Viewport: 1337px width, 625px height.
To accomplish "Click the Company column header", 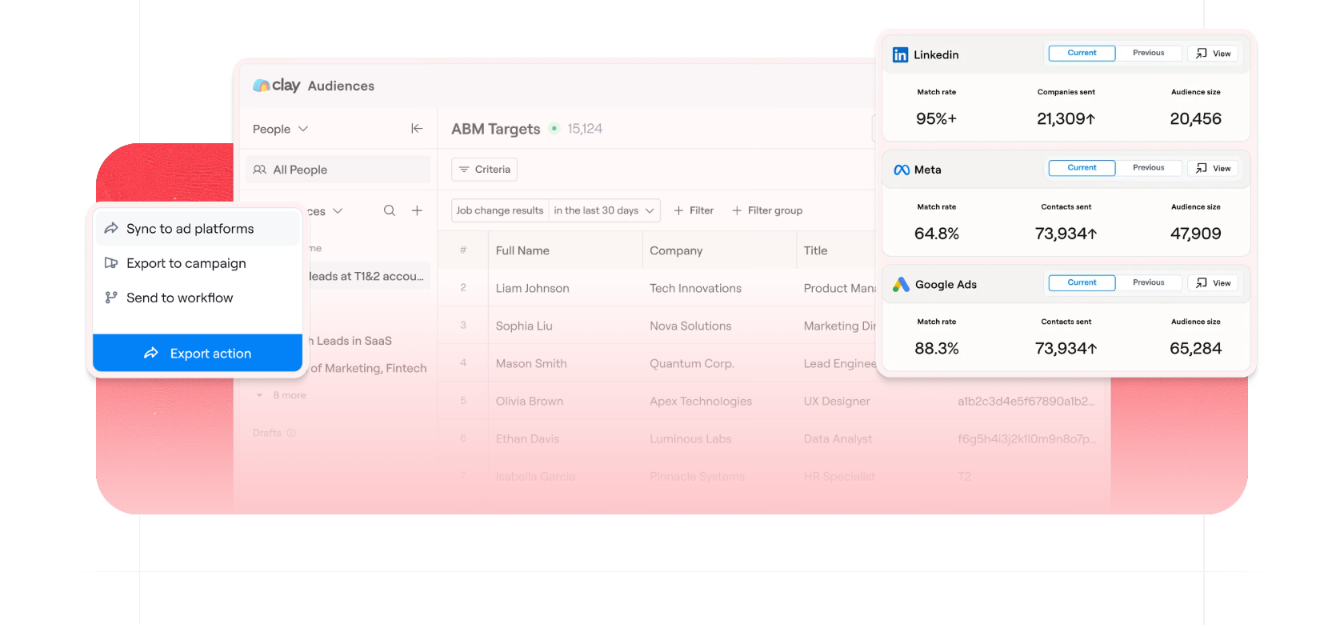I will (x=676, y=250).
